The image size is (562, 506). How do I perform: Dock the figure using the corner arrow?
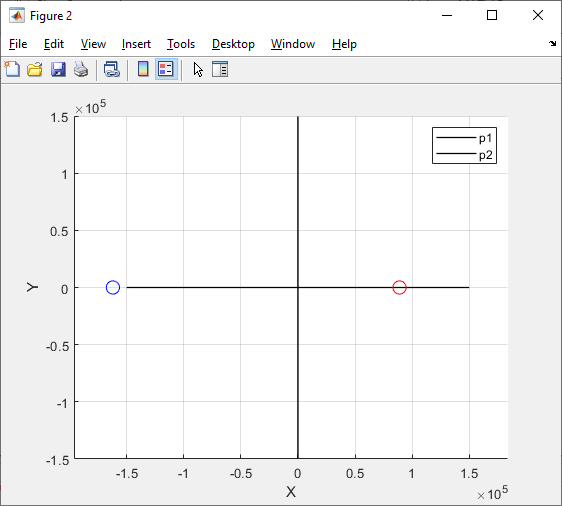tap(552, 43)
